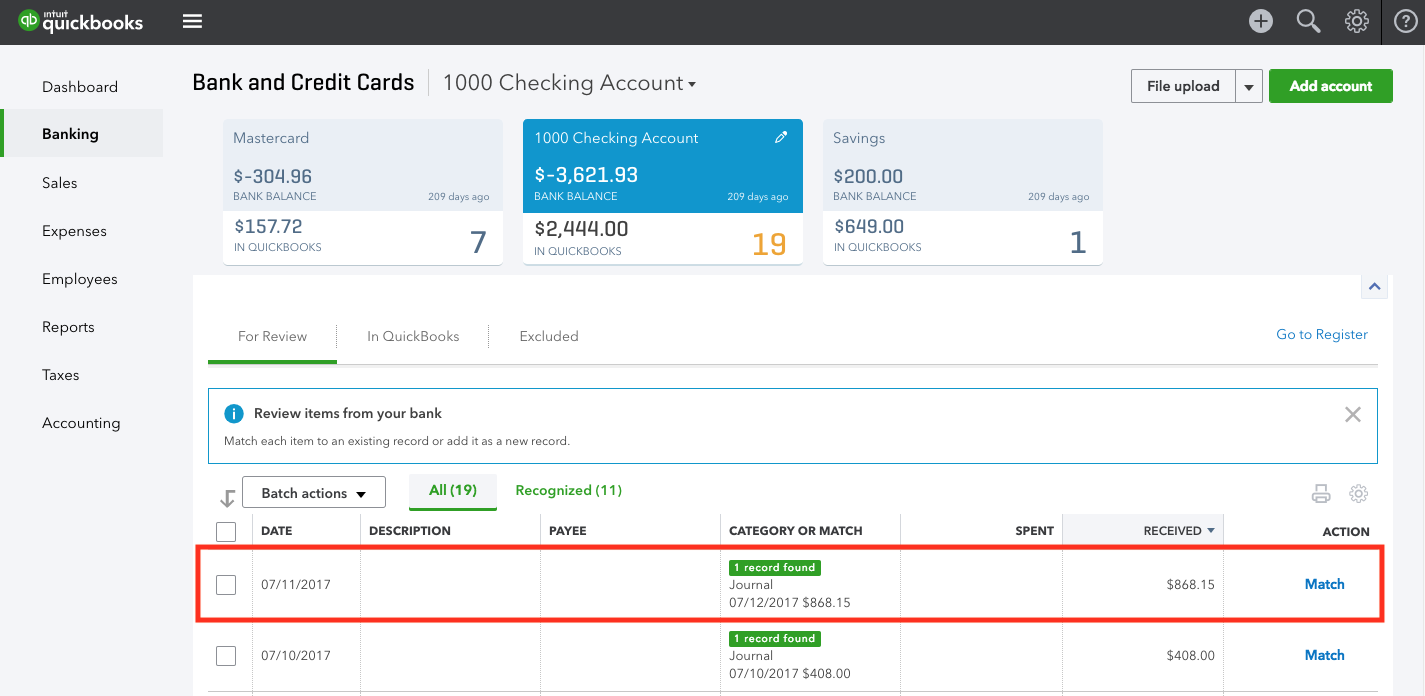Collapse account cards with chevron up

click(x=1374, y=287)
